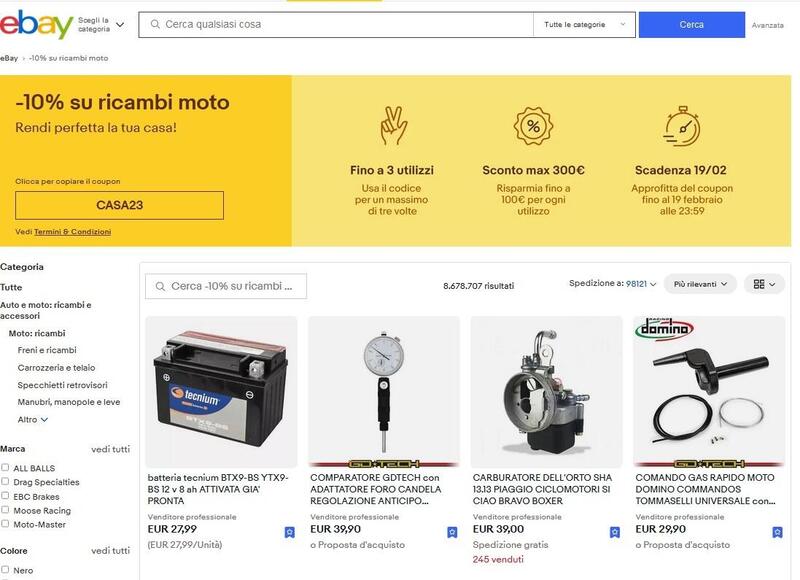The height and width of the screenshot is (580, 800).
Task: Copy the CASA23 coupon code
Action: click(x=119, y=205)
